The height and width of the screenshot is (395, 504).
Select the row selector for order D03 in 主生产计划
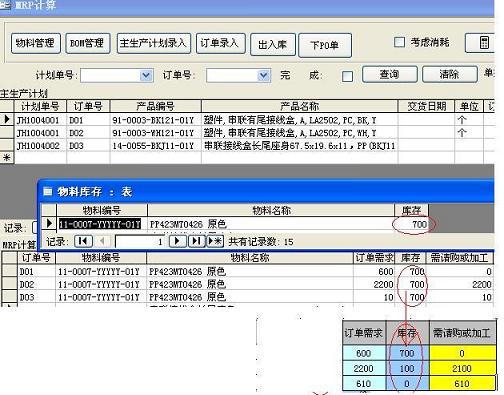click(x=7, y=146)
